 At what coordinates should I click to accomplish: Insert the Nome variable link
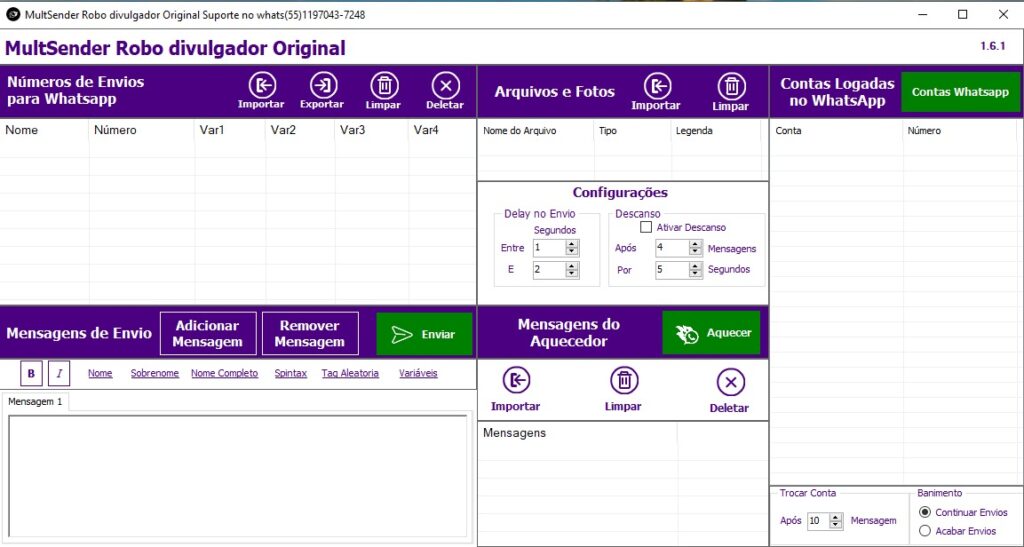[x=100, y=373]
